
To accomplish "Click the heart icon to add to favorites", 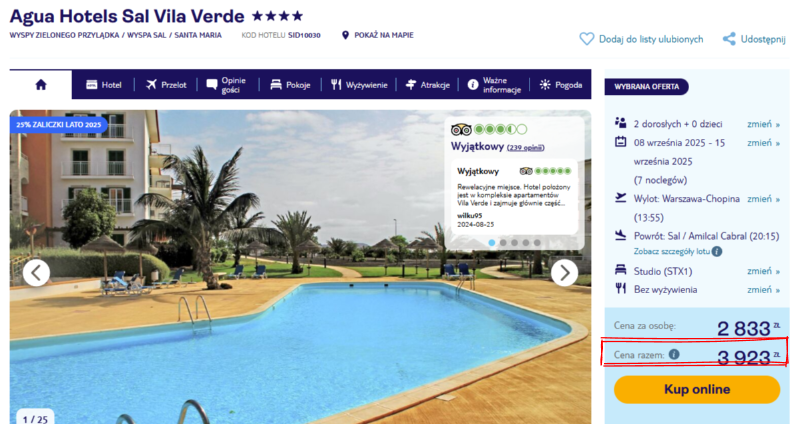I will click(x=586, y=39).
